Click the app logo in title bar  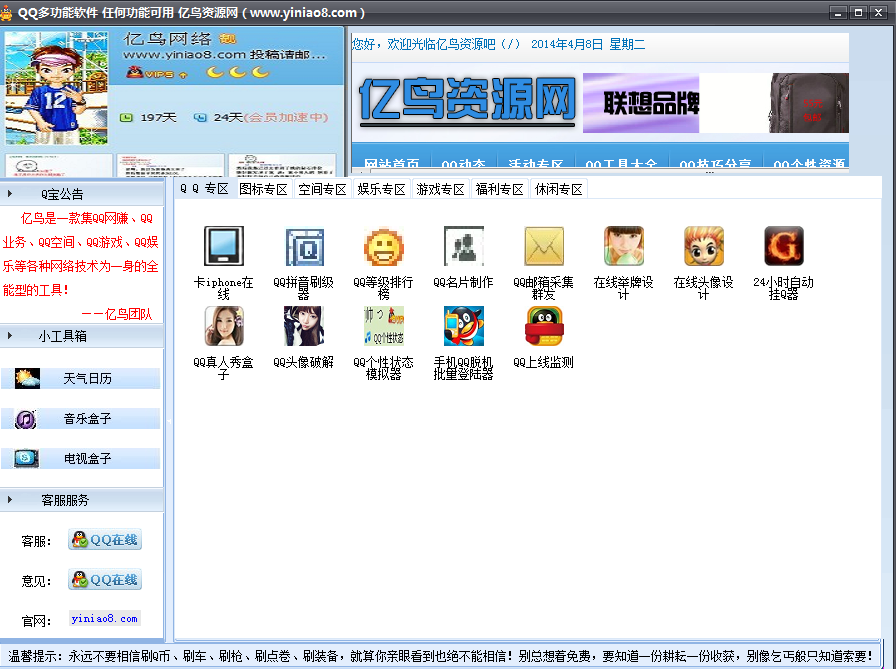[x=6, y=13]
